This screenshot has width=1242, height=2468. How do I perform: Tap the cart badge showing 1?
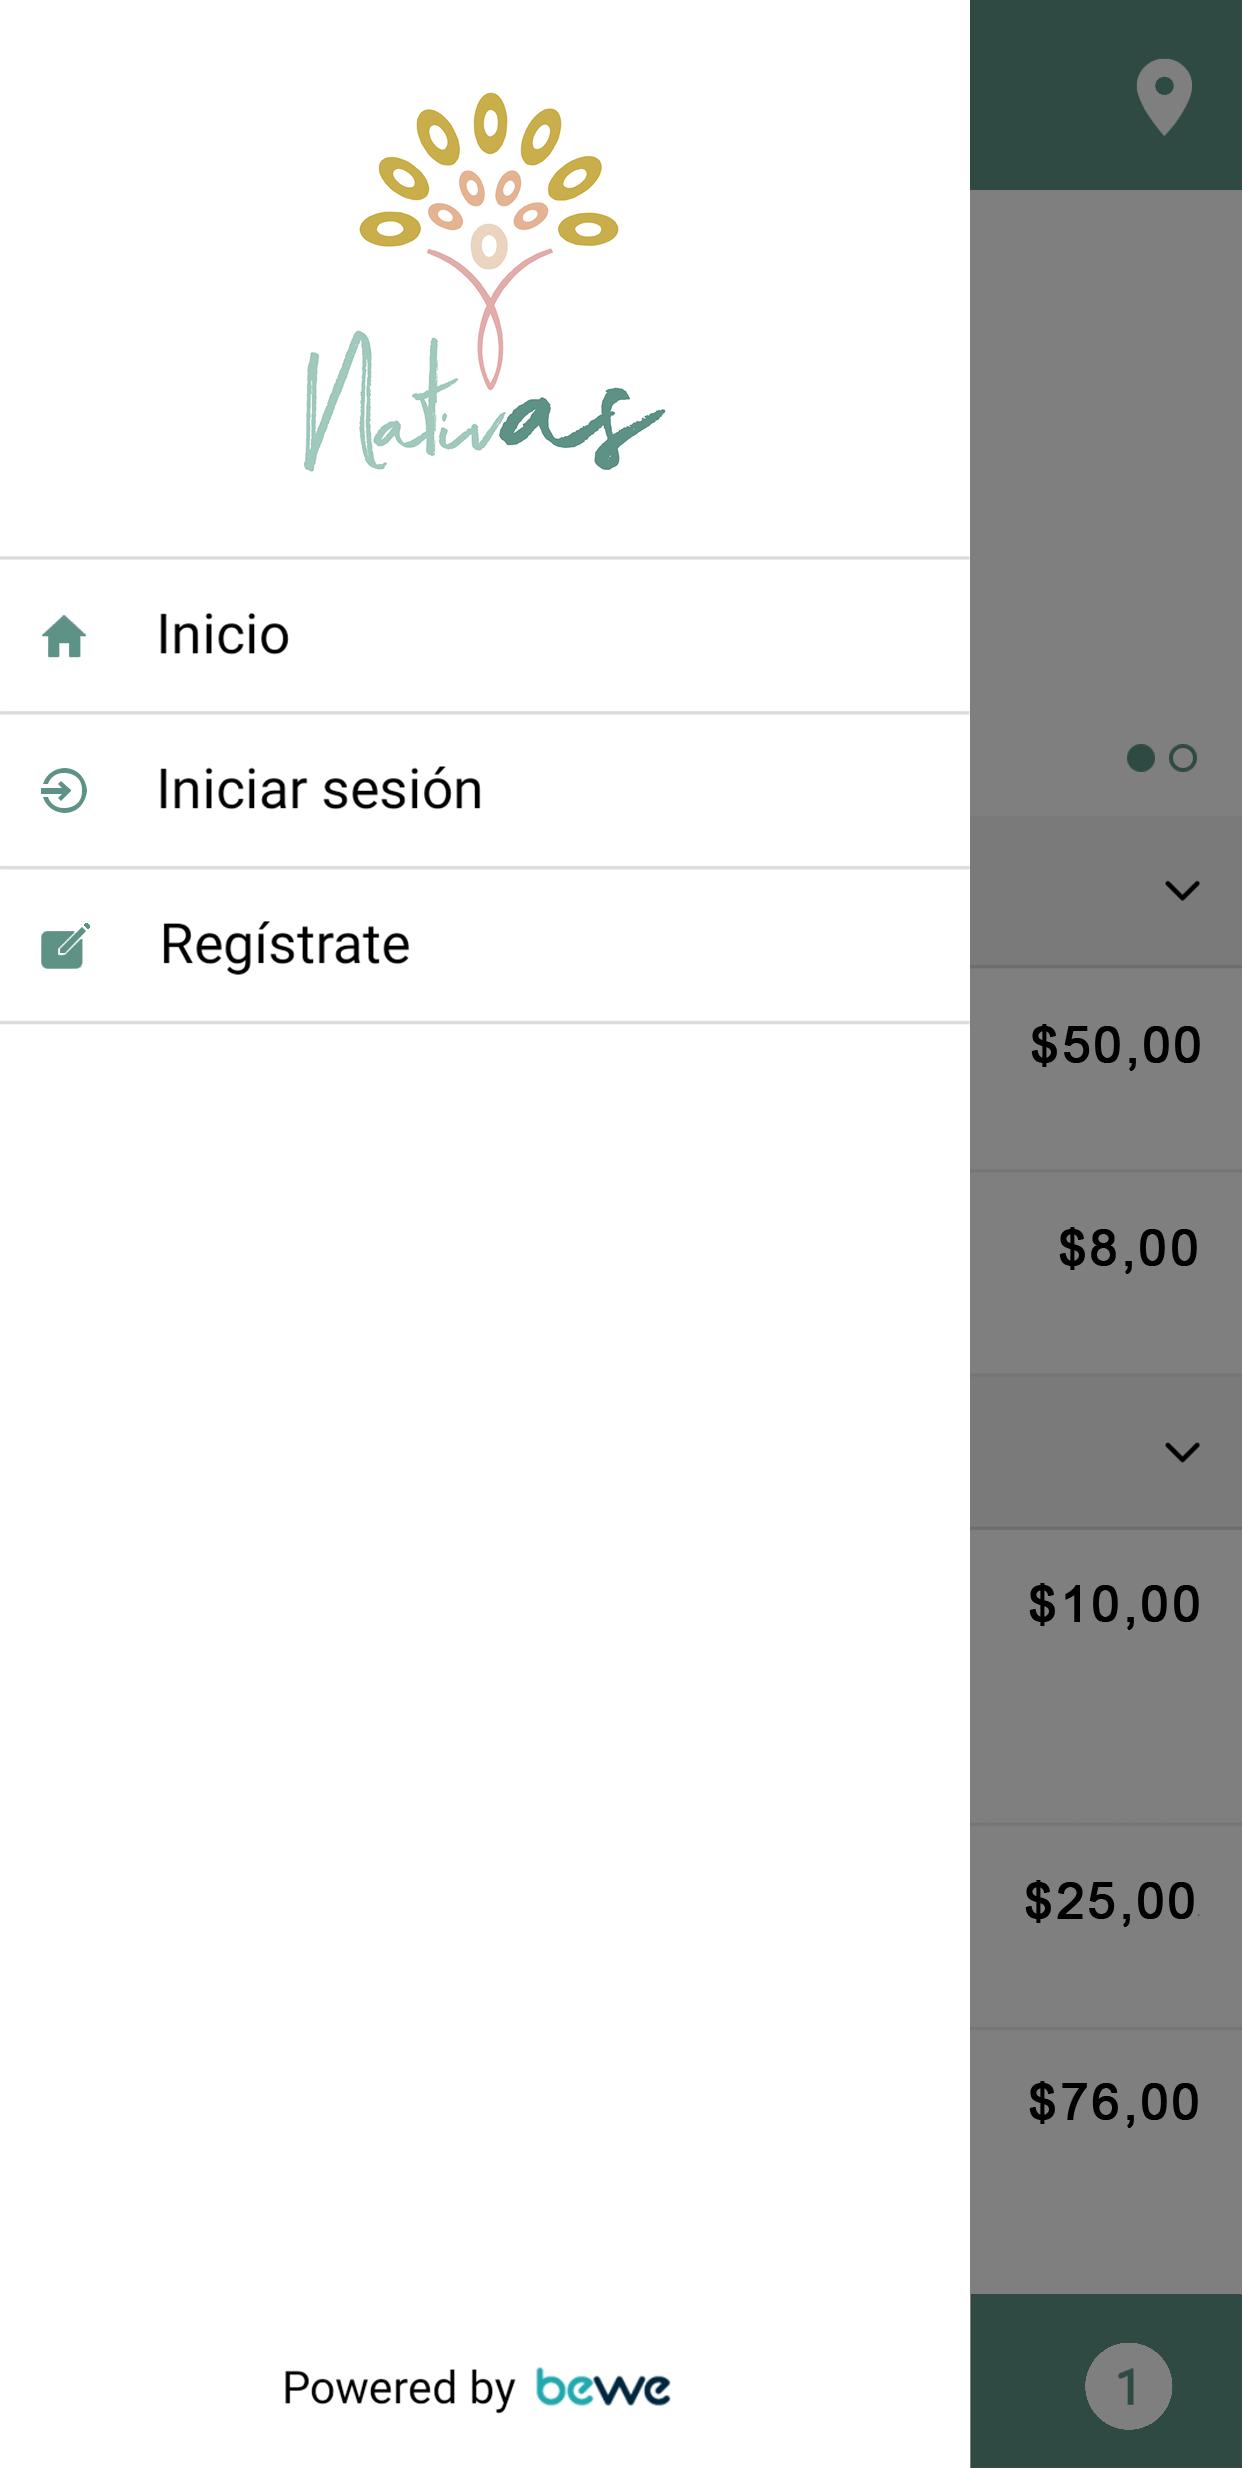pyautogui.click(x=1128, y=2386)
